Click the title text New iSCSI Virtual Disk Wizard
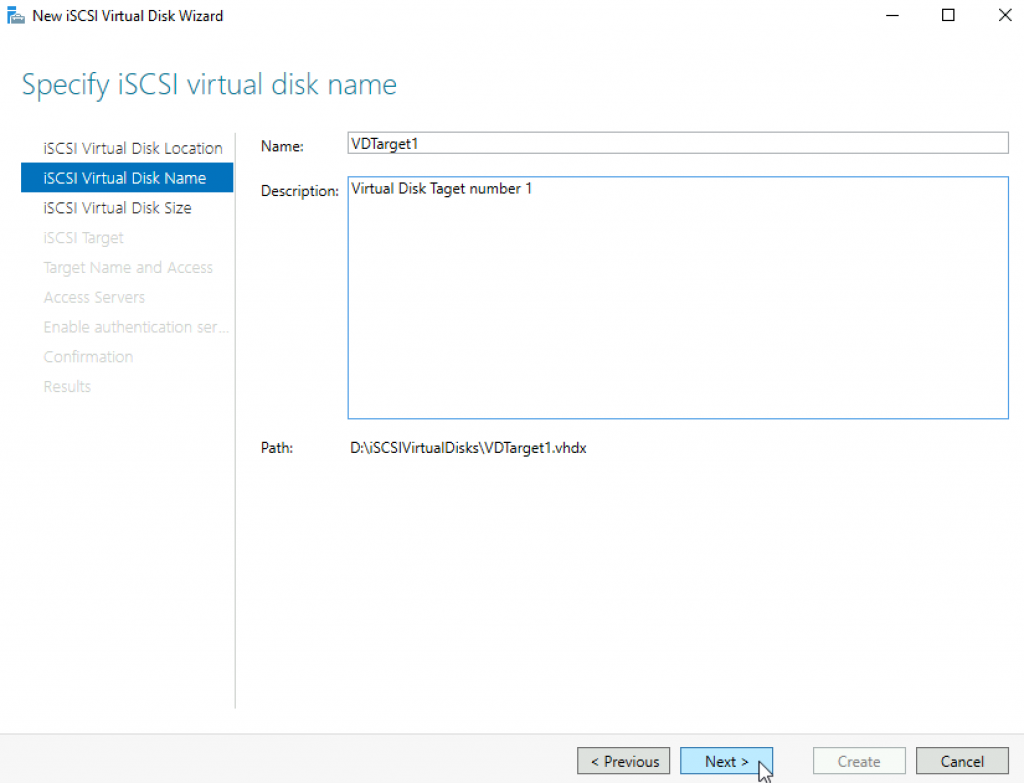The height and width of the screenshot is (783, 1024). pos(128,16)
